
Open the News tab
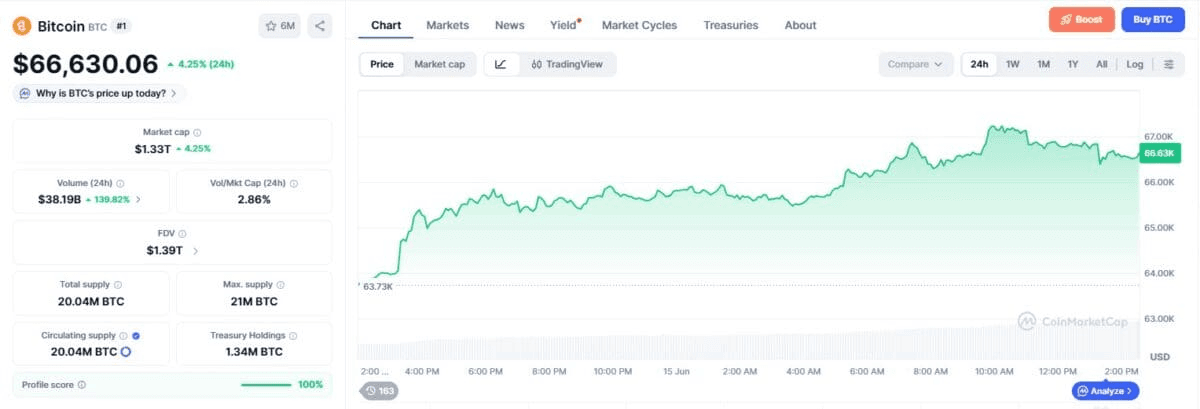tap(509, 25)
